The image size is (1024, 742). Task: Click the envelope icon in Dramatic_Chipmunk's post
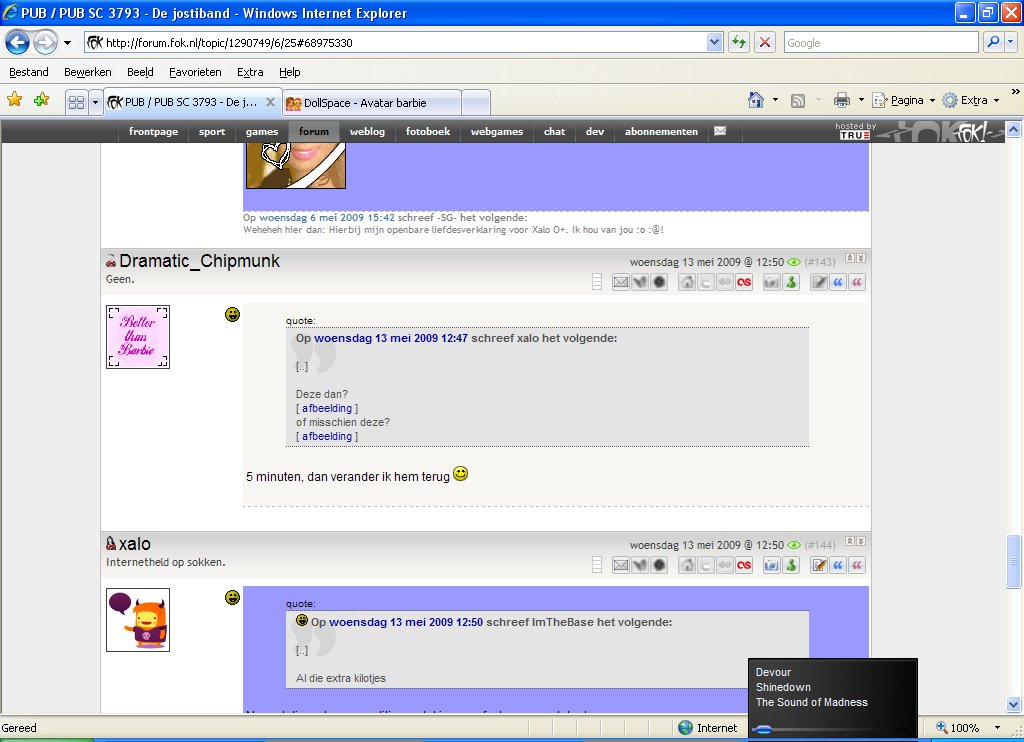click(620, 282)
